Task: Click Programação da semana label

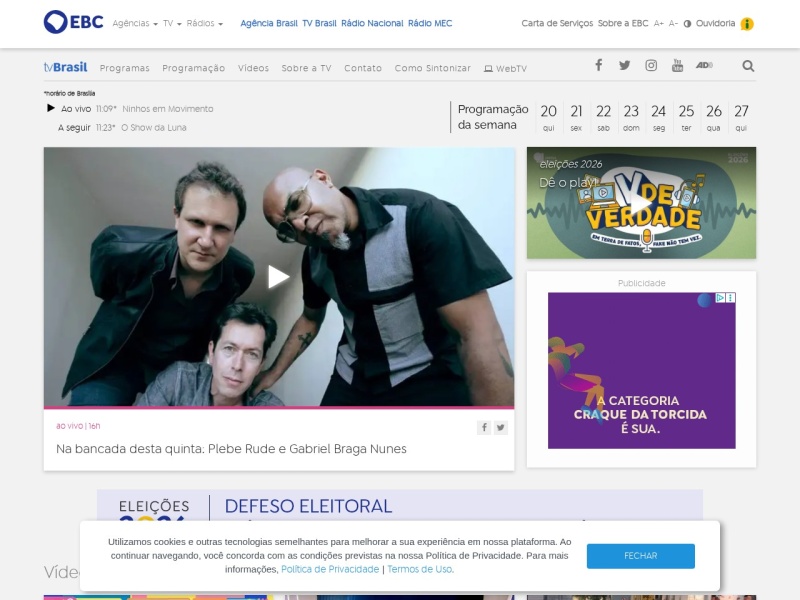Action: pos(493,117)
